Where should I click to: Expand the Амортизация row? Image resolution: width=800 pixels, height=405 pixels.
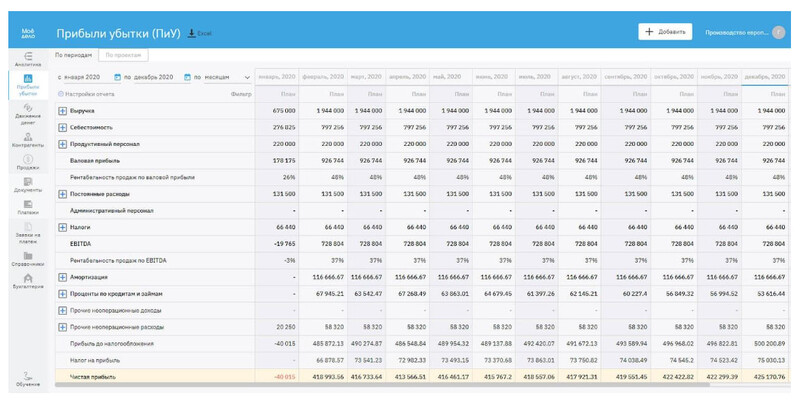tap(62, 277)
